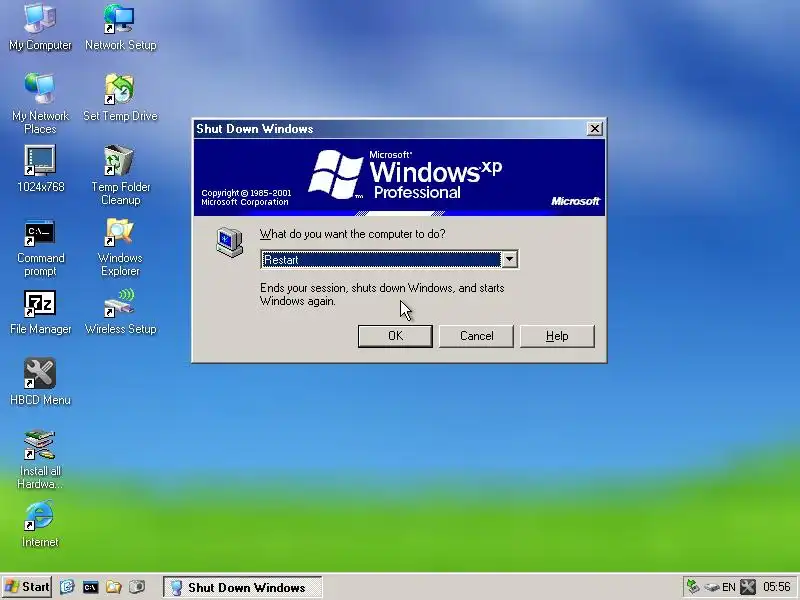Screen dimensions: 800x600
Task: Click the network tray icon
Action: (693, 587)
